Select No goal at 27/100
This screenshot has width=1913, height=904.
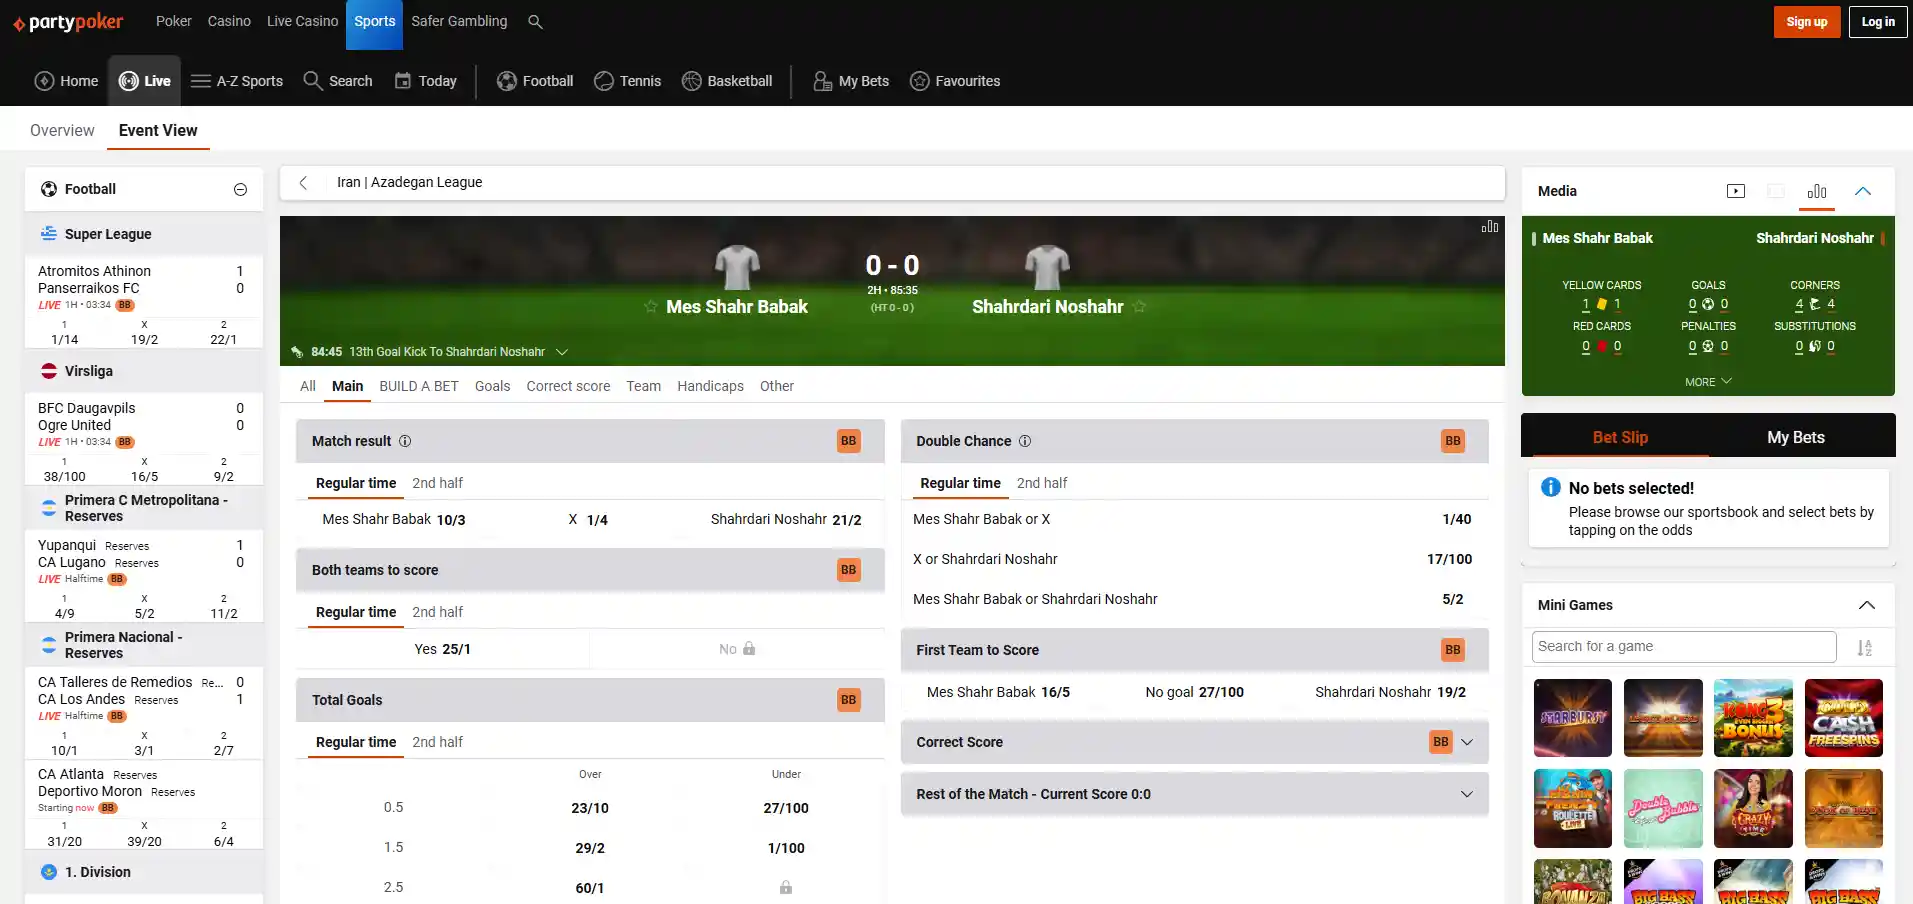[x=1195, y=692]
